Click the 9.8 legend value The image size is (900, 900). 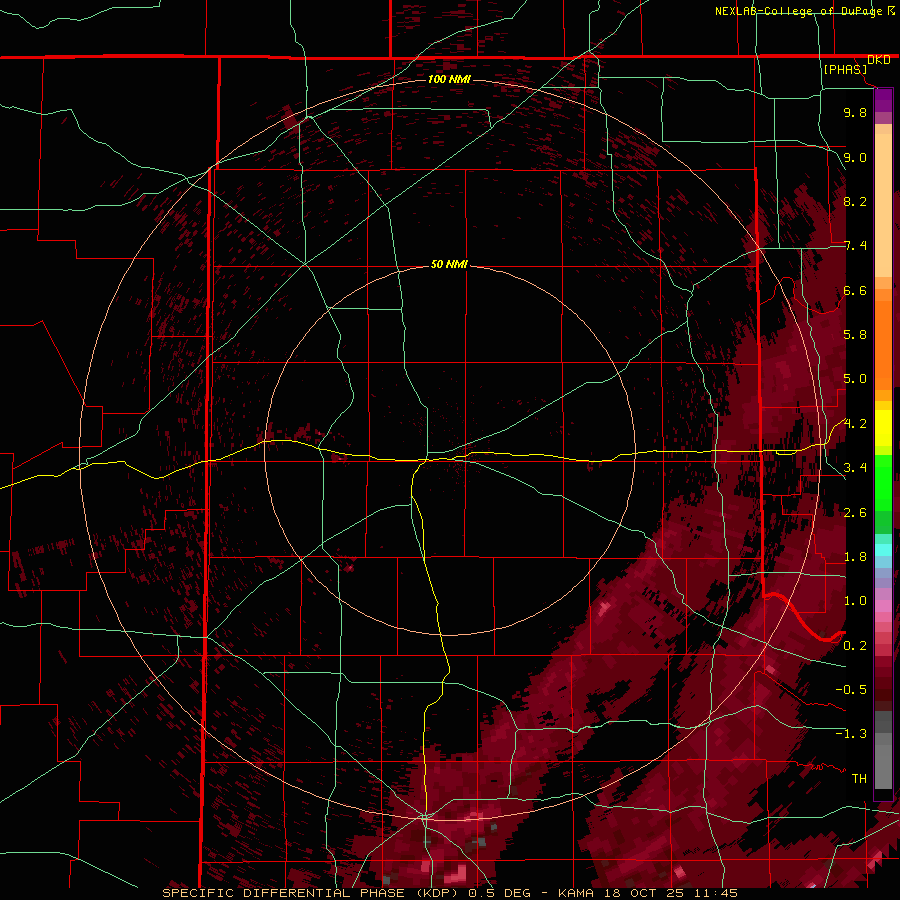coord(855,112)
